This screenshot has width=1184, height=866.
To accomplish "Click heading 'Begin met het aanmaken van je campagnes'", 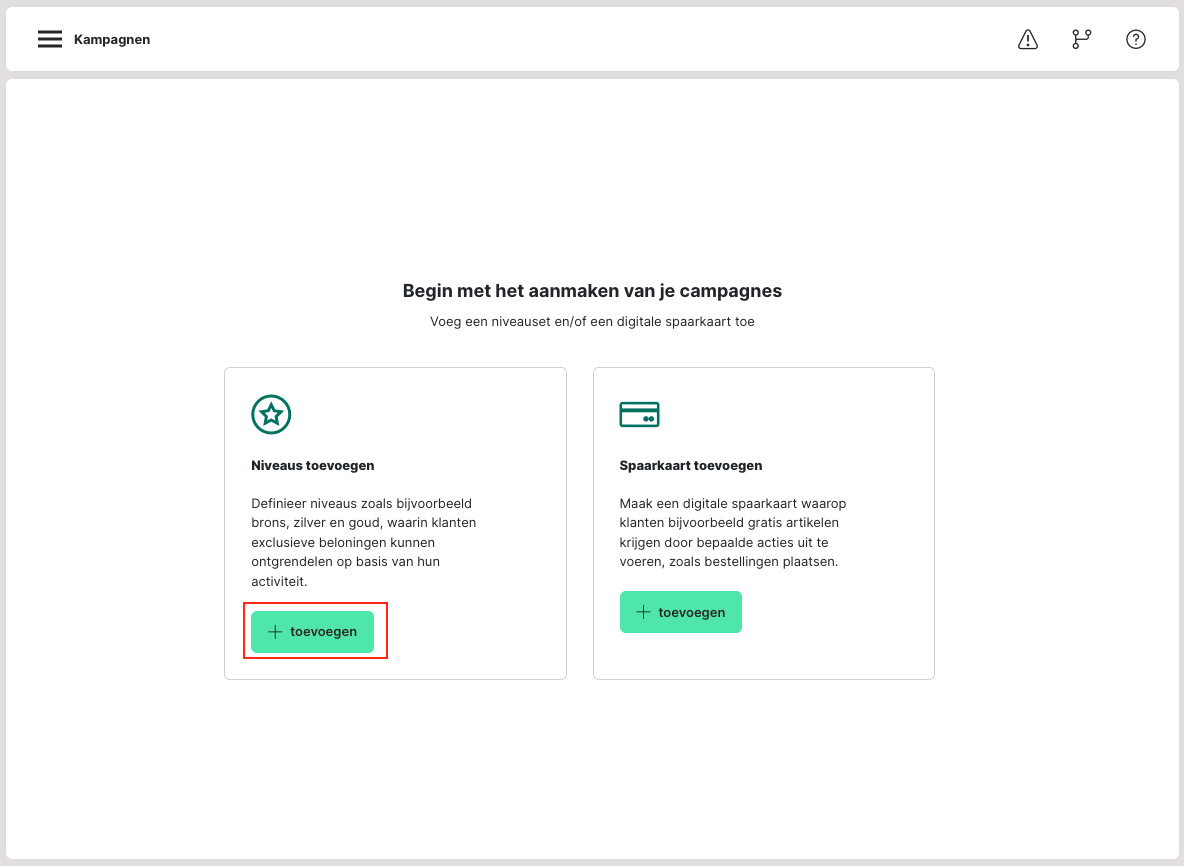I will tap(592, 291).
